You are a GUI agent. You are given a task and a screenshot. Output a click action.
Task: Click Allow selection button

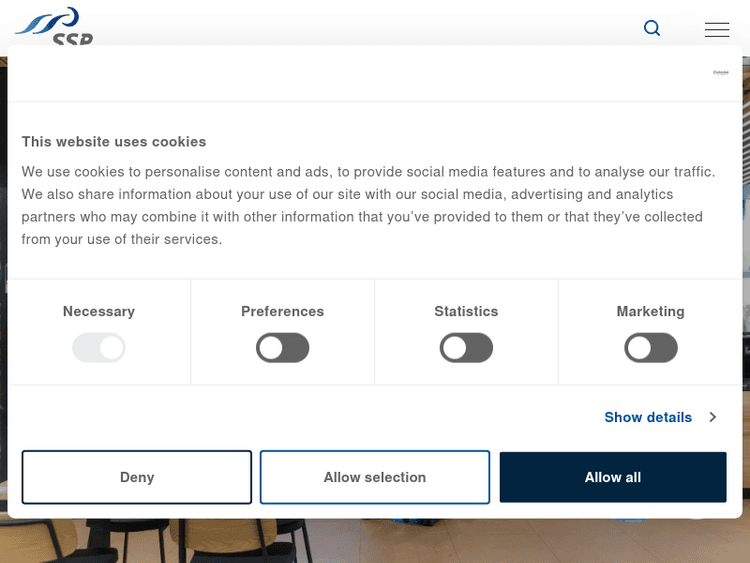click(375, 477)
